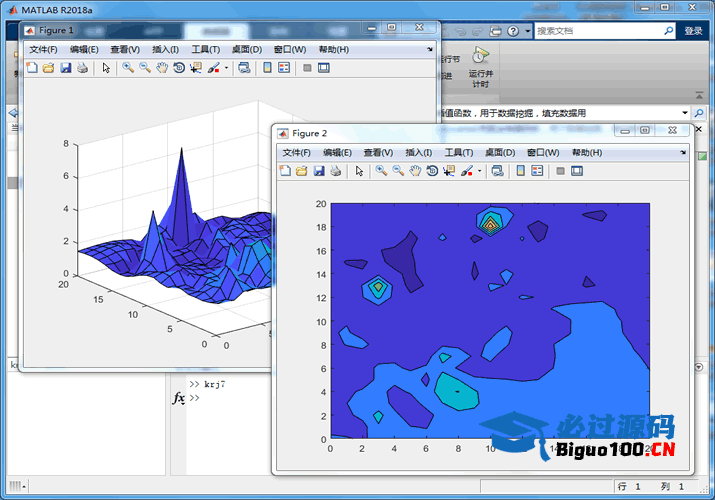Open 窗口(W) menu in Figure 1

[290, 50]
